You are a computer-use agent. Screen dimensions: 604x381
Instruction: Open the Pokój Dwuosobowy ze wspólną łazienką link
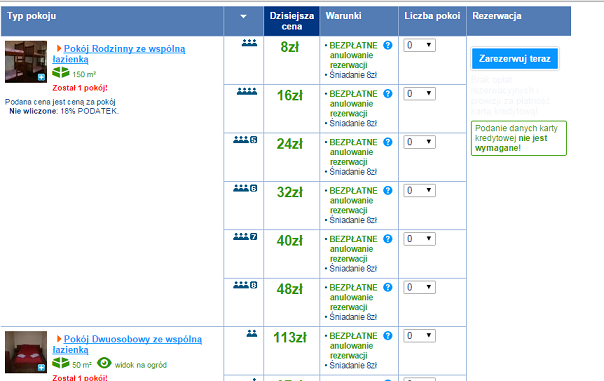[x=127, y=344]
